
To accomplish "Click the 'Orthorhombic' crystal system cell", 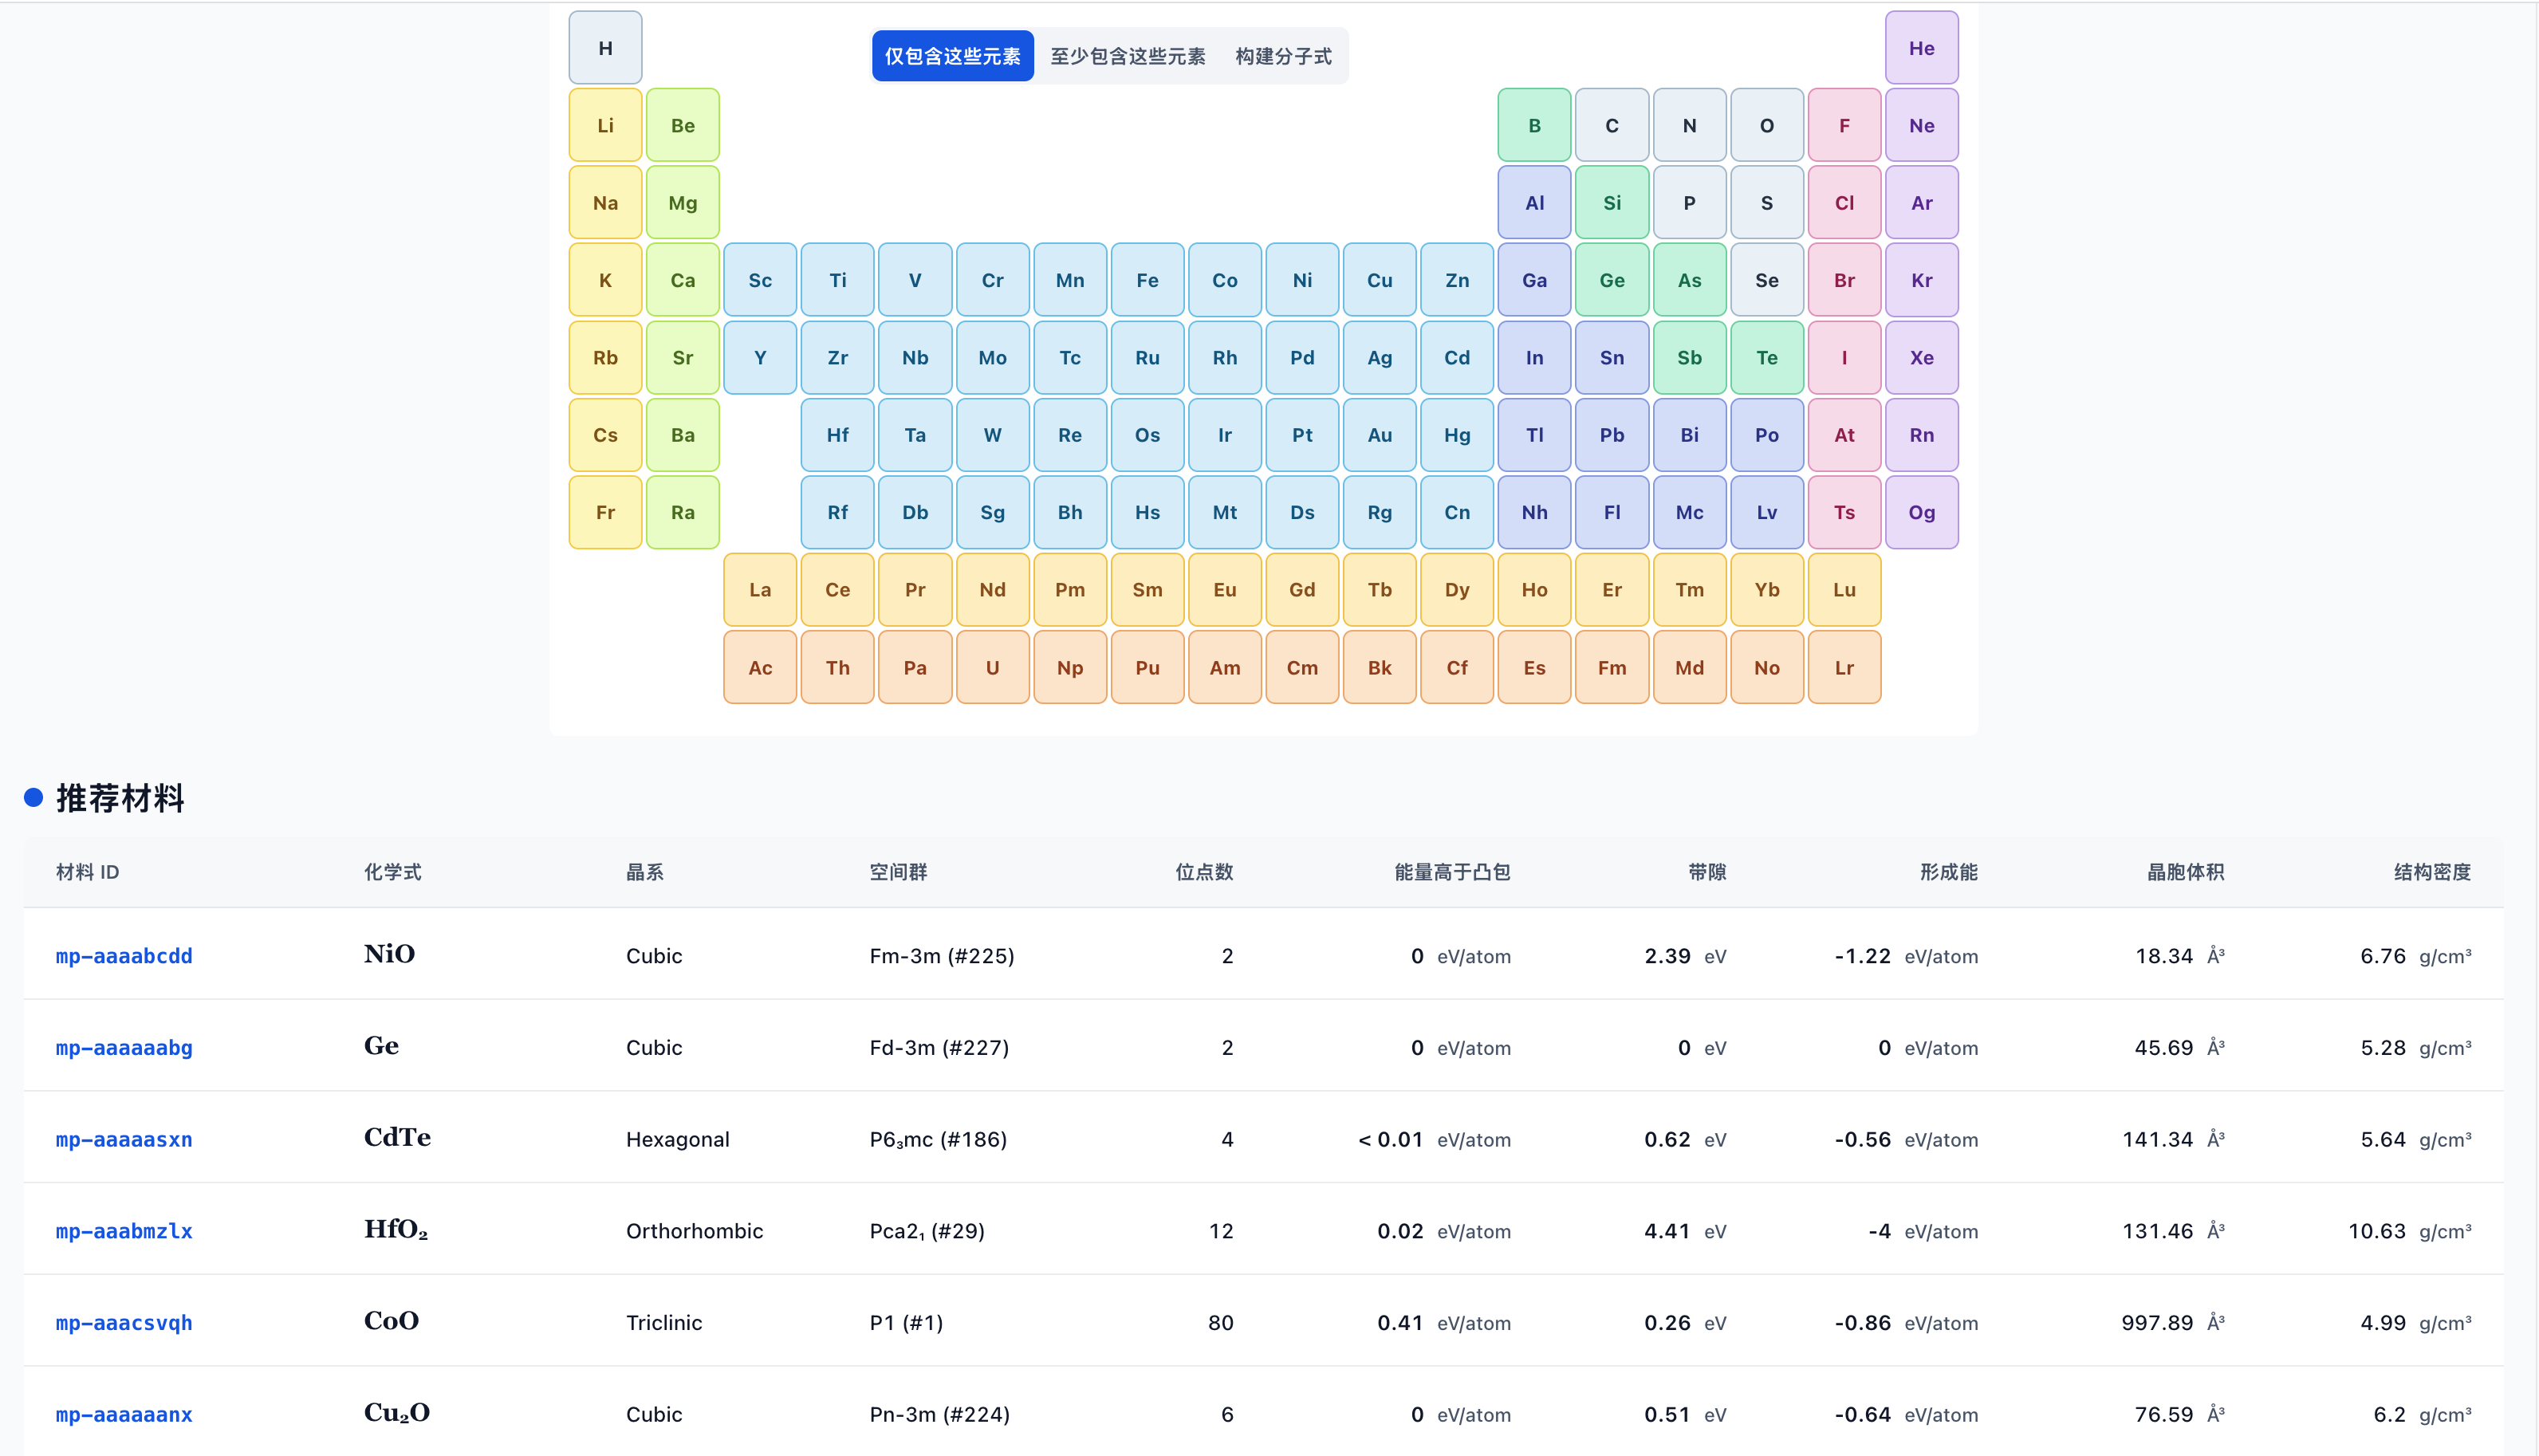I will point(694,1231).
